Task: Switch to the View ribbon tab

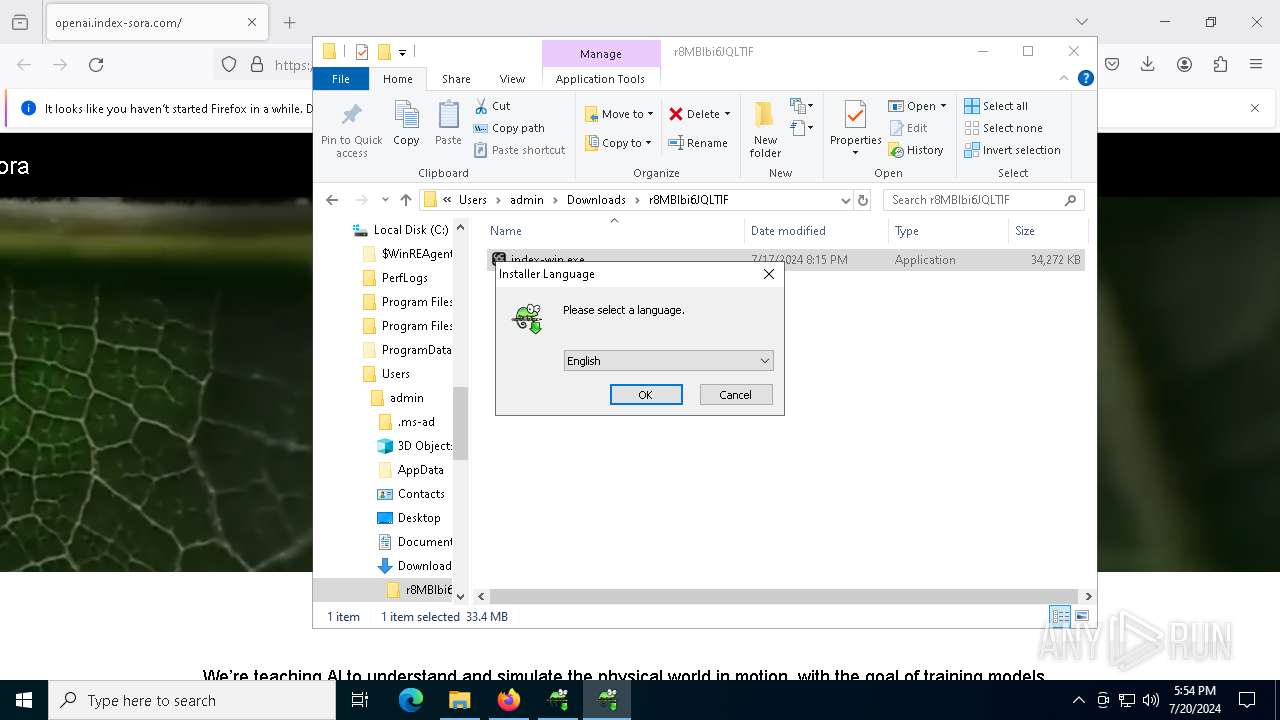Action: click(512, 79)
